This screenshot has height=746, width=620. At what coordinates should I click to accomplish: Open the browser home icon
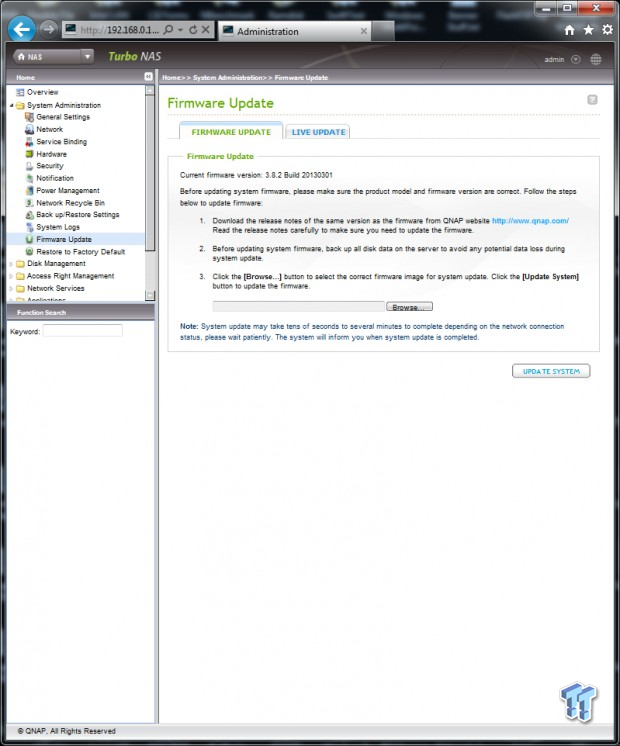click(570, 30)
